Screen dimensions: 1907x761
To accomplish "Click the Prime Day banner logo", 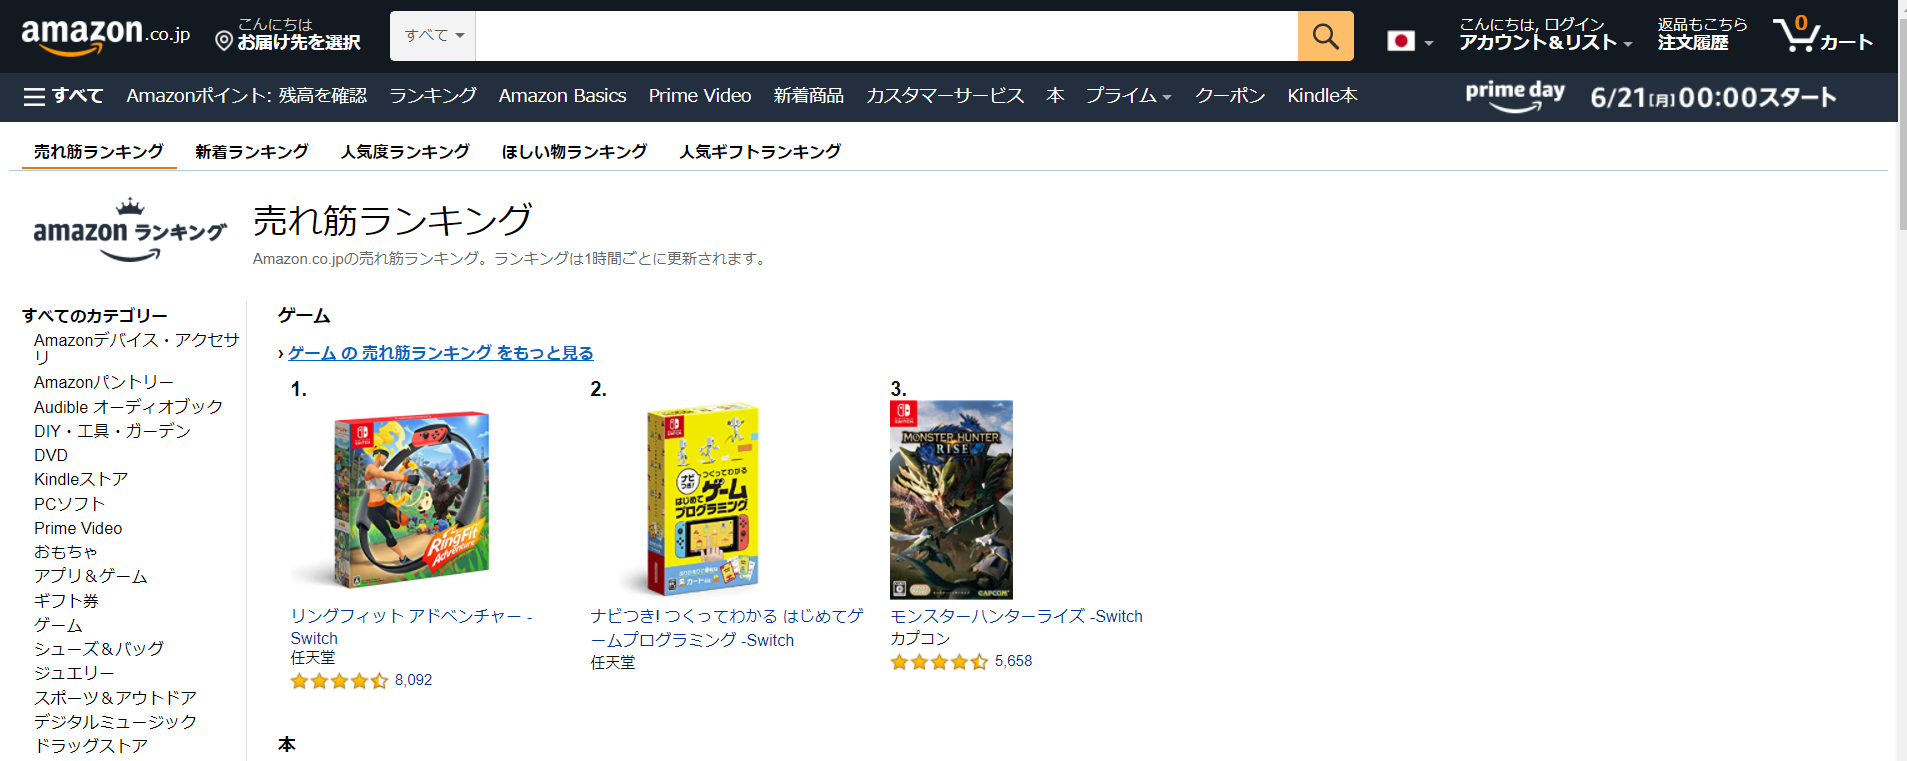I will point(1515,96).
